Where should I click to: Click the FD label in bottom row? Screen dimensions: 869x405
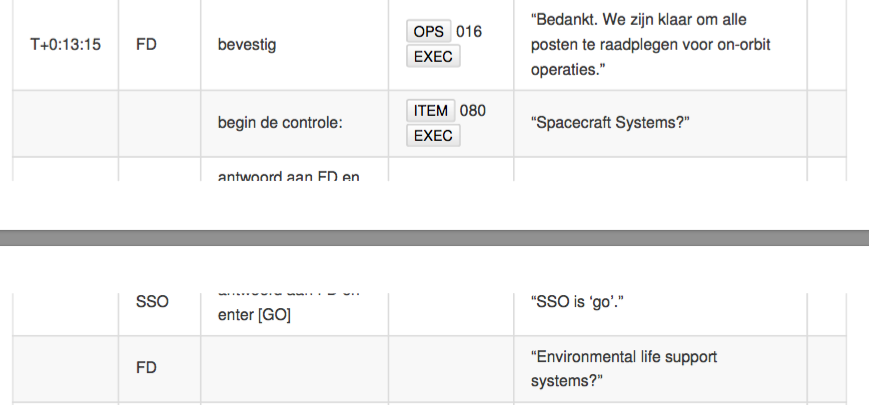click(146, 368)
